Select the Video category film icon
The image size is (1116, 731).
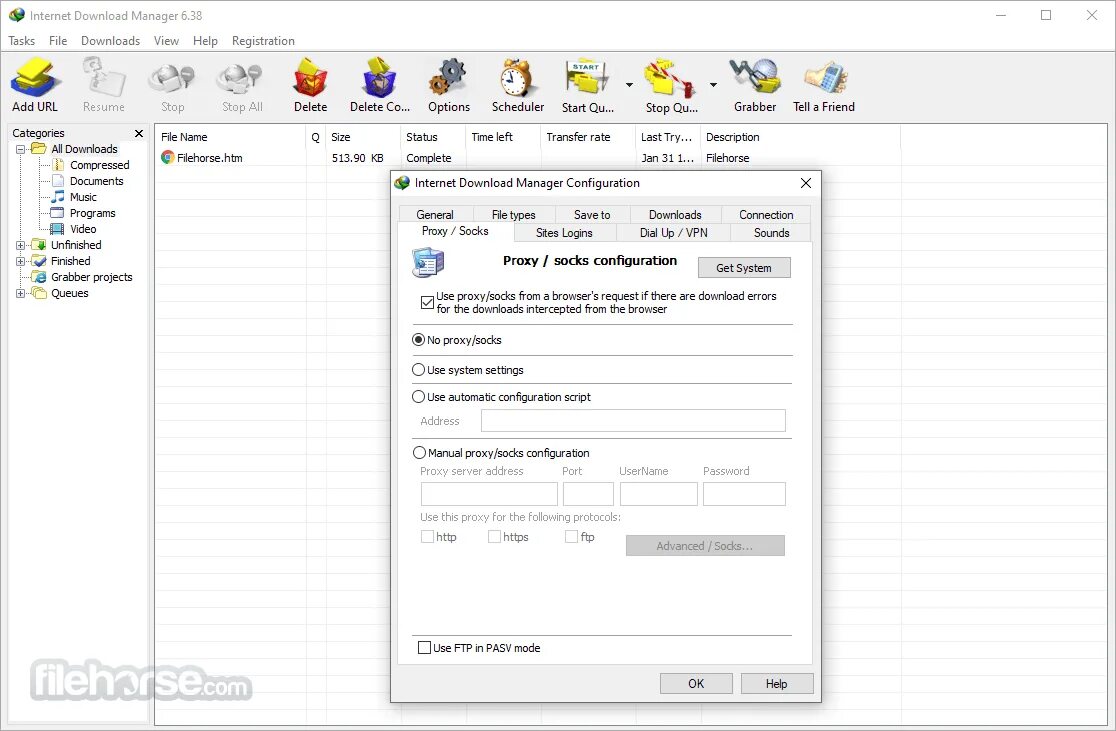coord(58,229)
